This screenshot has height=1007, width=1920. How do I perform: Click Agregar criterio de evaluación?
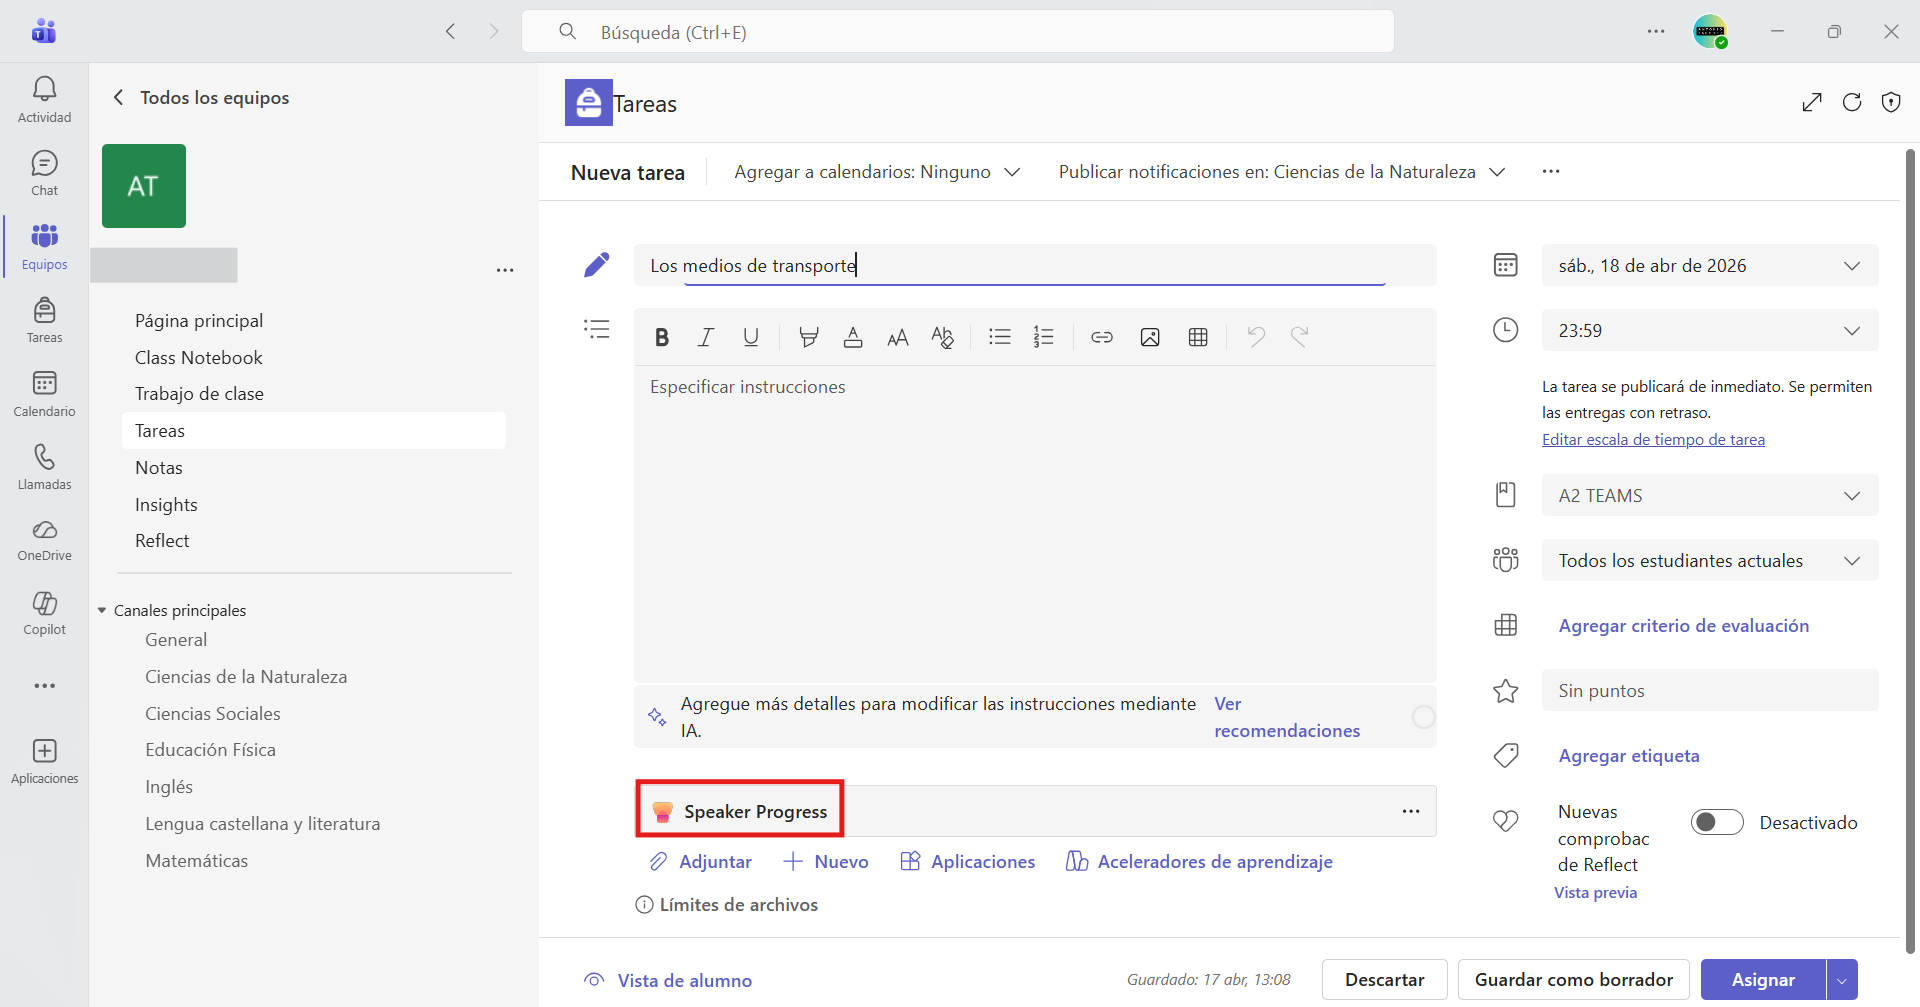(1684, 626)
